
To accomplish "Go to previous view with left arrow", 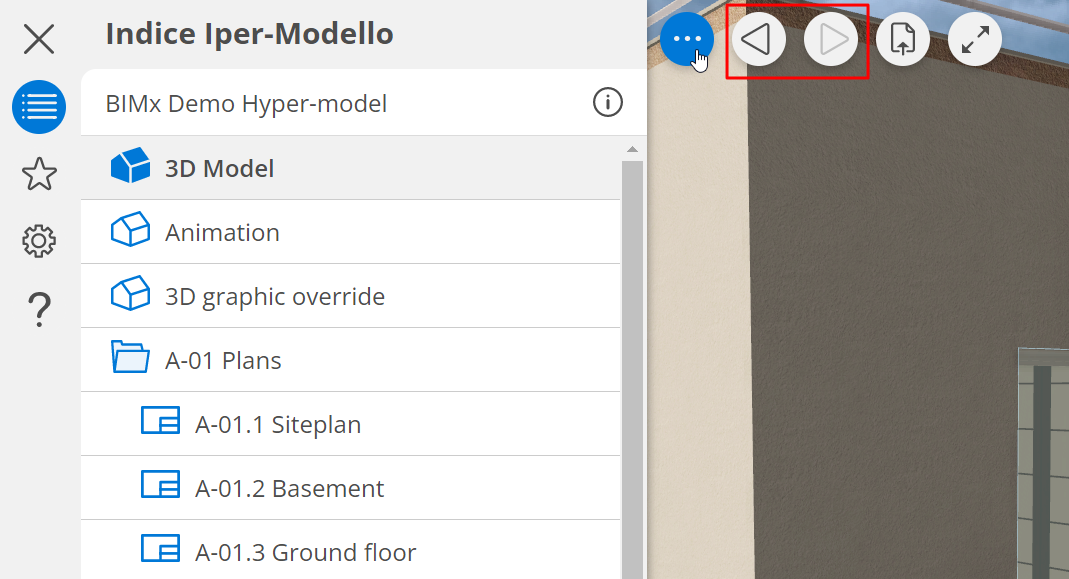I will pyautogui.click(x=758, y=40).
